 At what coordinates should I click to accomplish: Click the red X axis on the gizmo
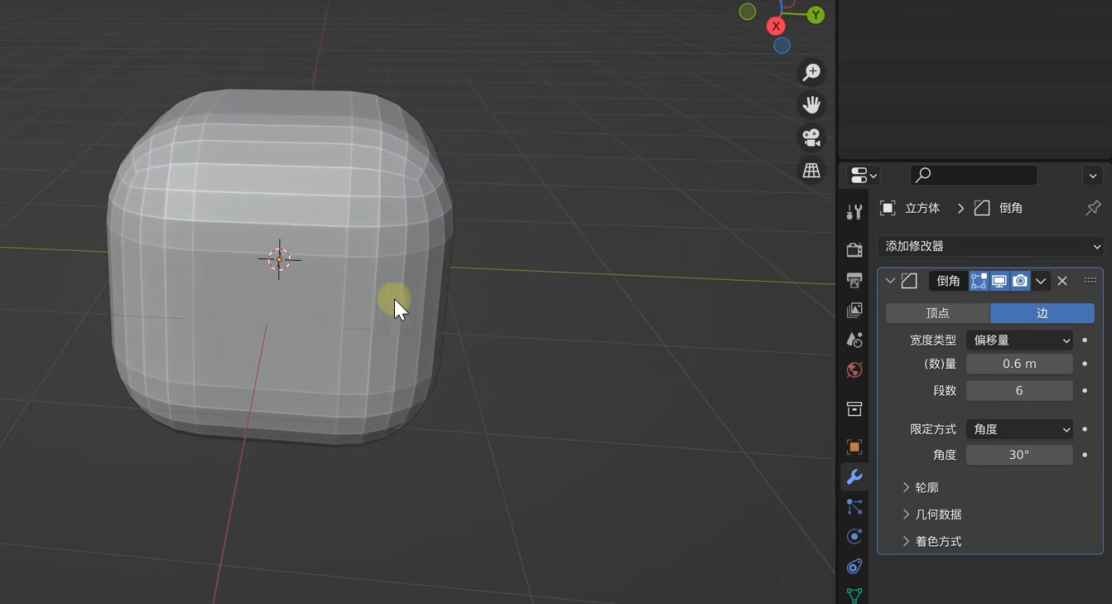point(776,26)
